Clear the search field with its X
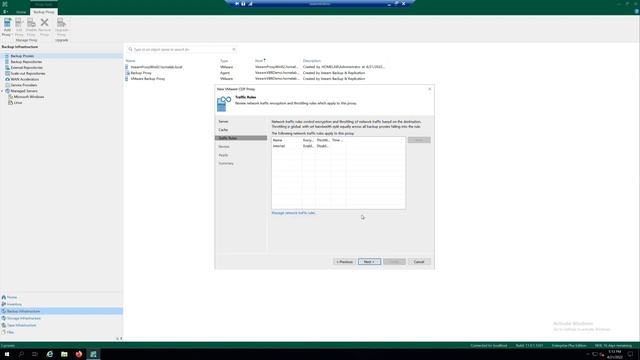The width and height of the screenshot is (640, 360). coord(234,49)
